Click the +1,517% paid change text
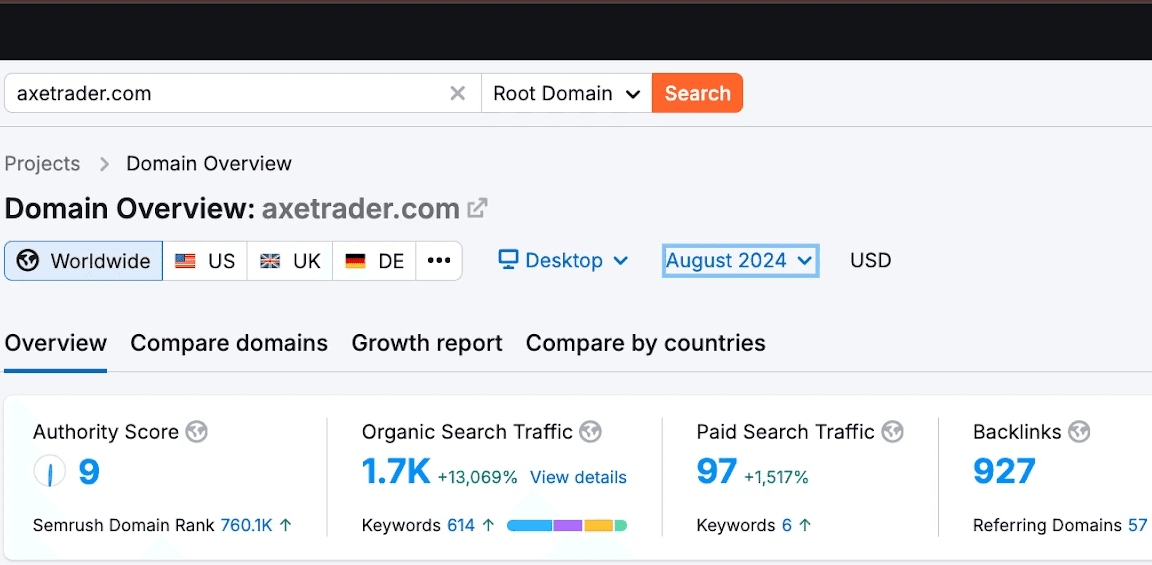This screenshot has height=565, width=1152. coord(776,478)
